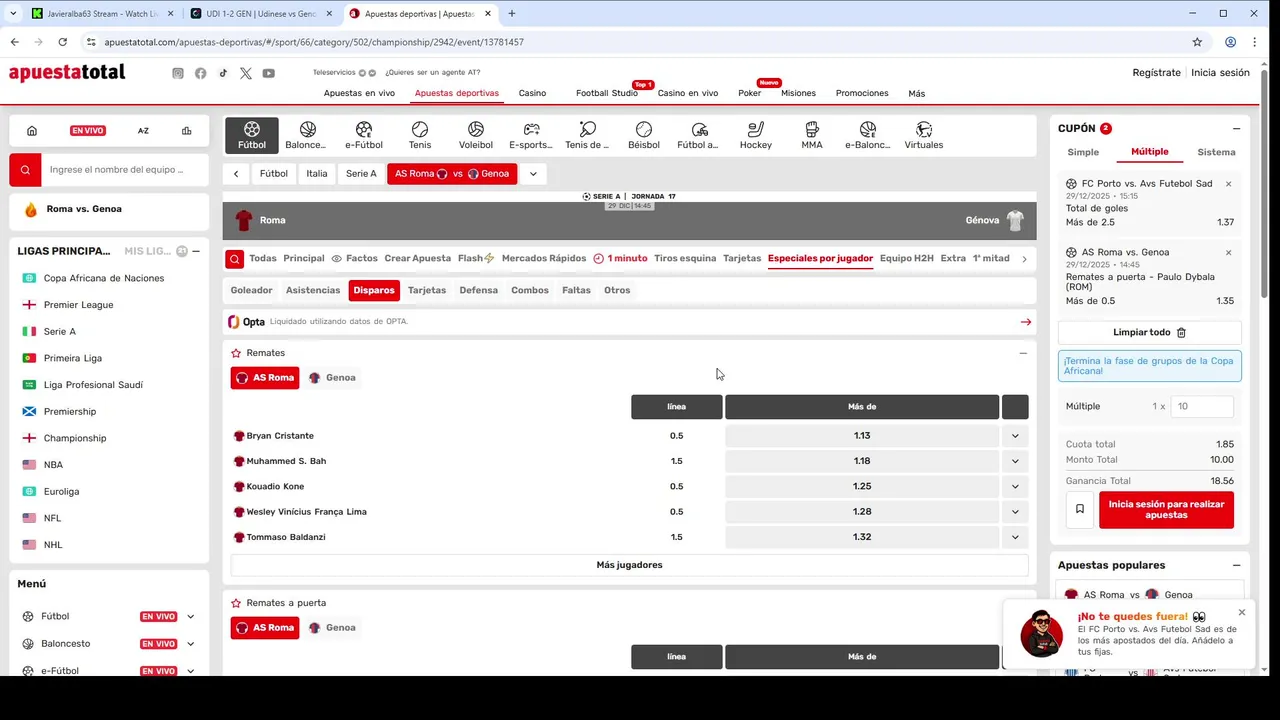The width and height of the screenshot is (1280, 720).
Task: Open the Instagram social icon
Action: coord(178,73)
